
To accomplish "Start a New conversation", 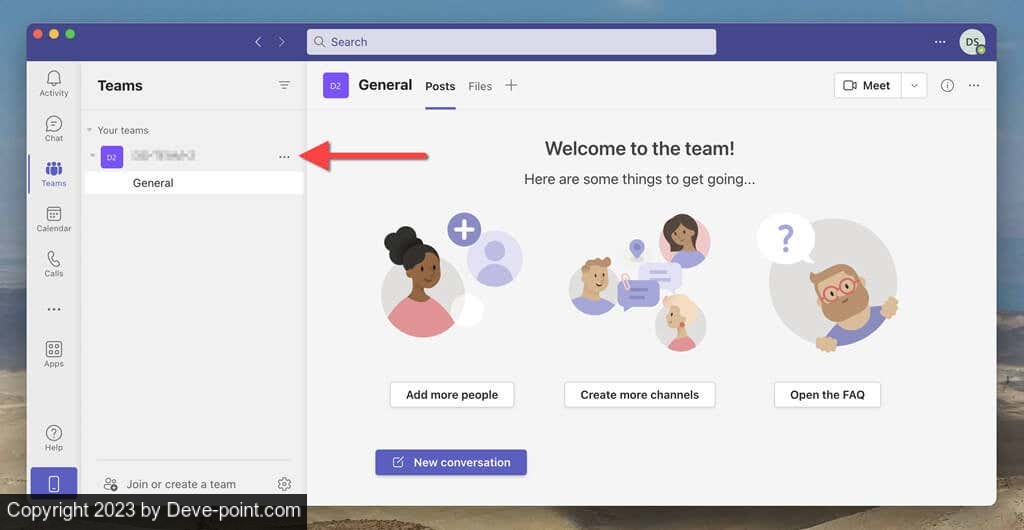I will coord(451,462).
